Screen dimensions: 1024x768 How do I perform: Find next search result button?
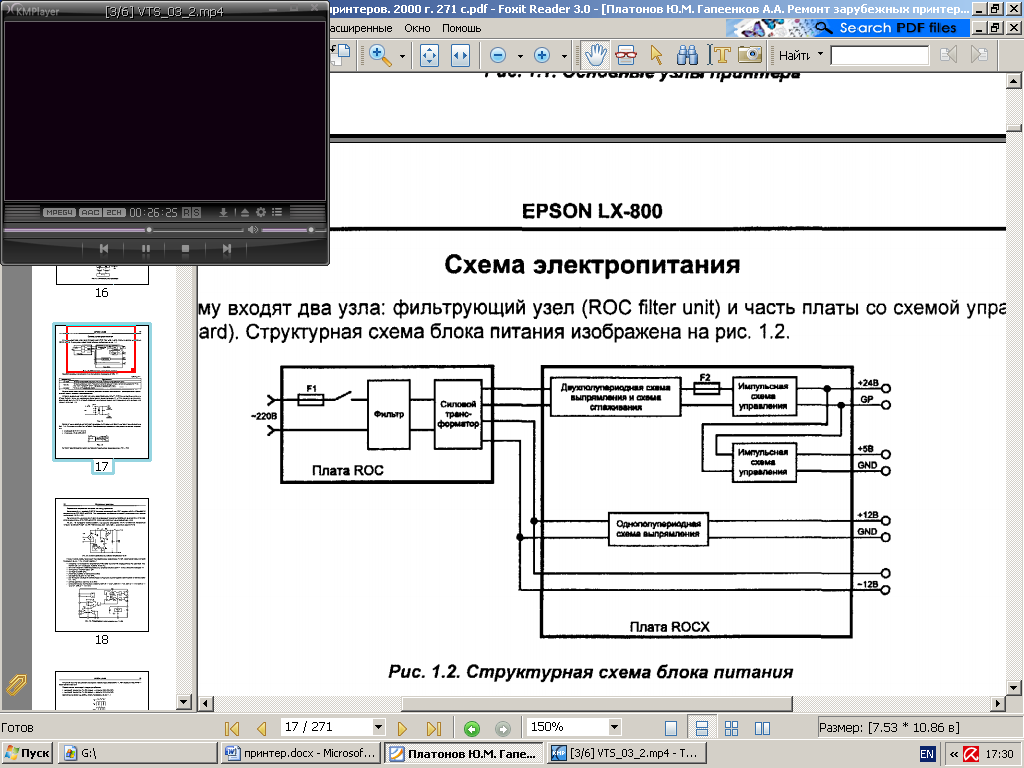[979, 55]
